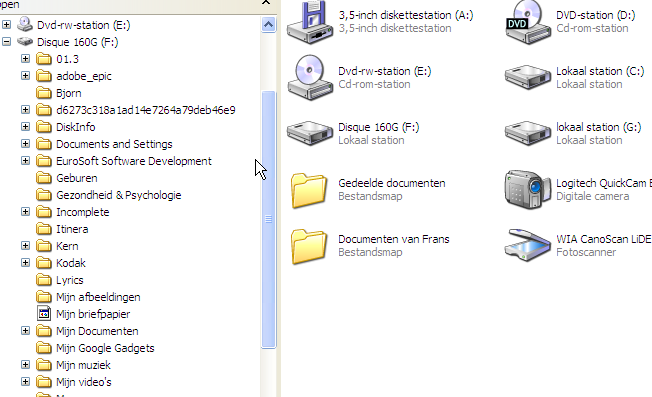
Task: Select the Incomplete folder label
Action: tap(83, 212)
